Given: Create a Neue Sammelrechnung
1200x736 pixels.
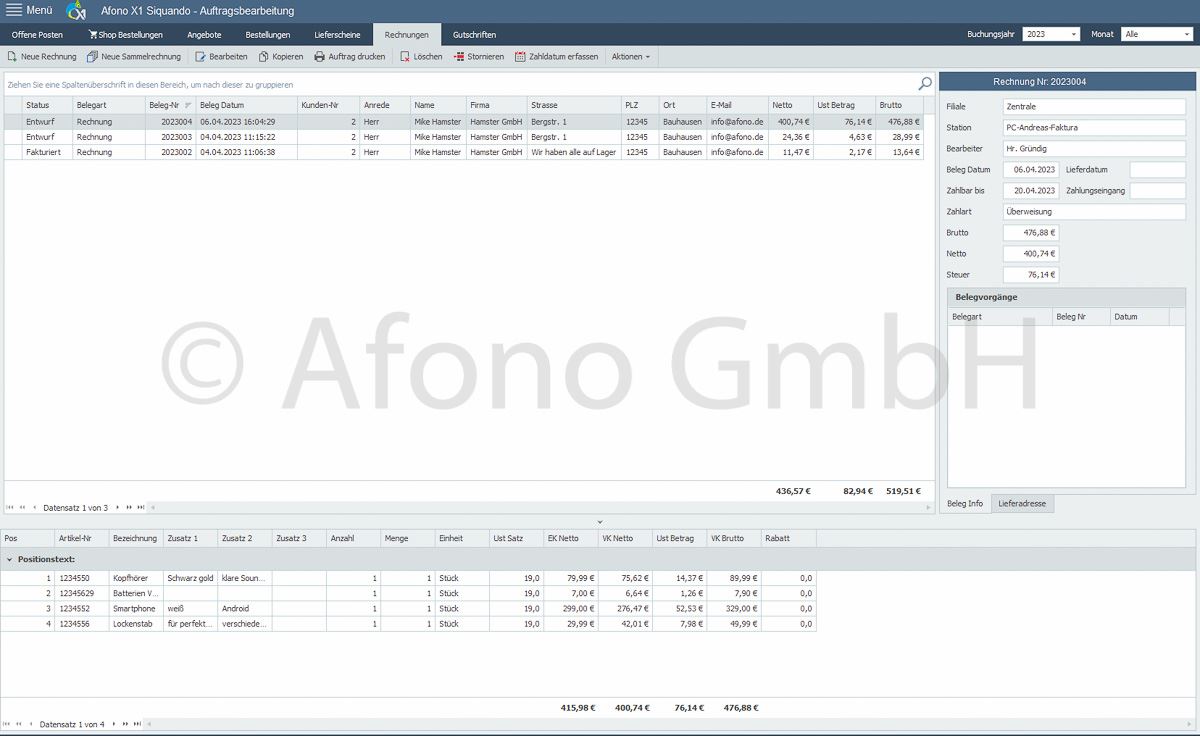Looking at the screenshot, I should pyautogui.click(x=134, y=57).
